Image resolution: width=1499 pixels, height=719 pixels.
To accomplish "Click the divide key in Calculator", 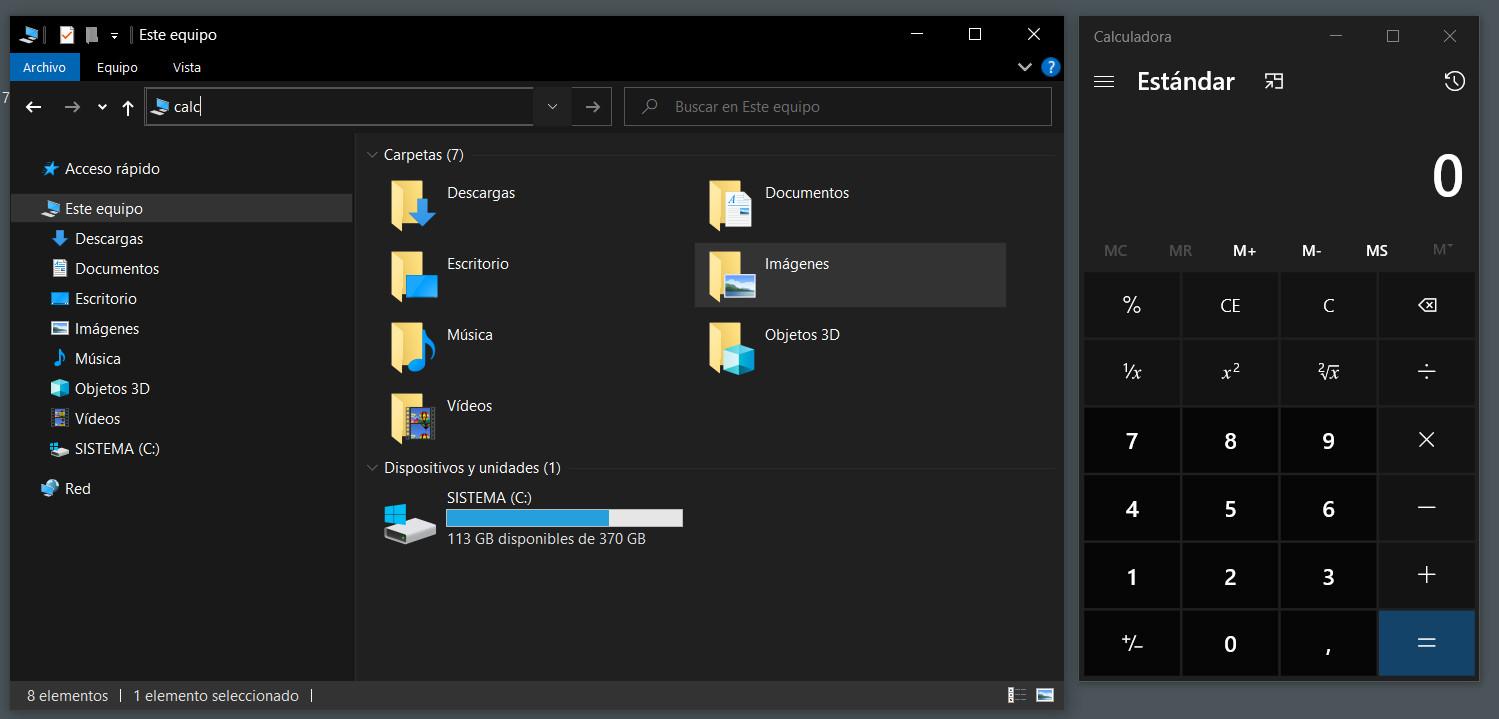I will (1427, 373).
